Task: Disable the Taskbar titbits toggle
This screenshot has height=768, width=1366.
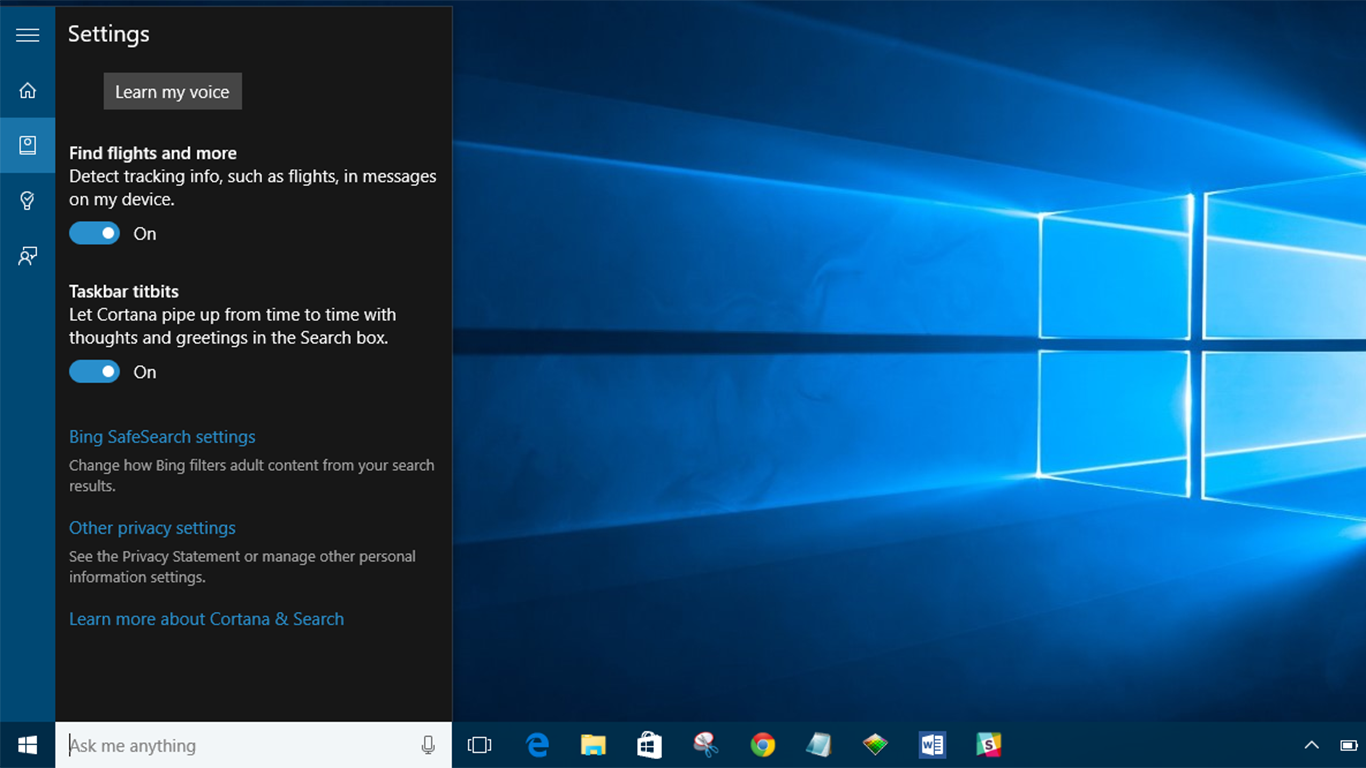Action: pos(94,372)
